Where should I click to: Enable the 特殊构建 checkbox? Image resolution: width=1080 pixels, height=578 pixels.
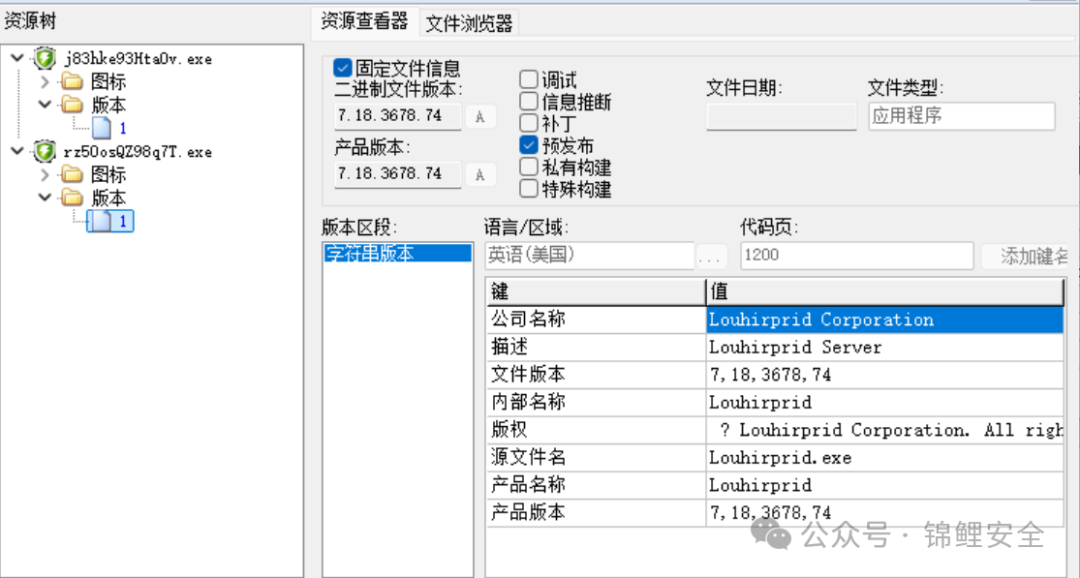tap(528, 188)
